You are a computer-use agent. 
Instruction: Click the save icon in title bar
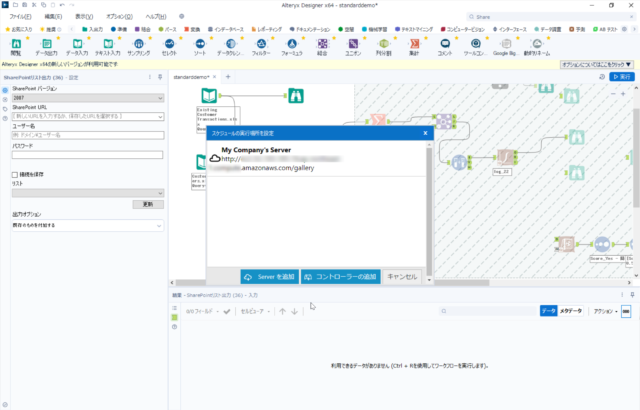pyautogui.click(x=24, y=5)
